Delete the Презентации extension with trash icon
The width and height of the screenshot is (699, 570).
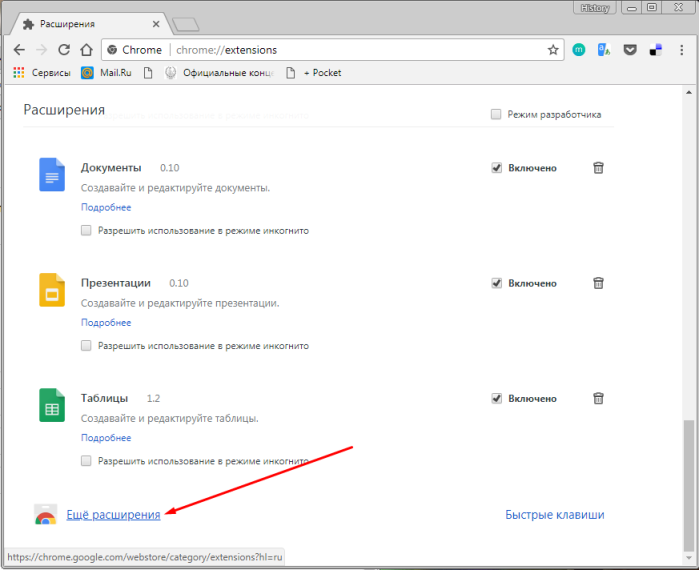pyautogui.click(x=598, y=283)
